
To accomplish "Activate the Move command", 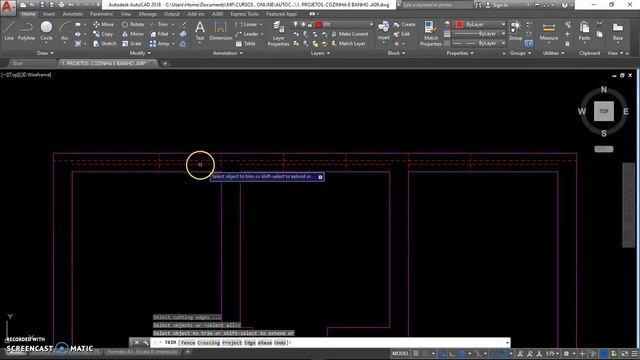I will coord(104,24).
